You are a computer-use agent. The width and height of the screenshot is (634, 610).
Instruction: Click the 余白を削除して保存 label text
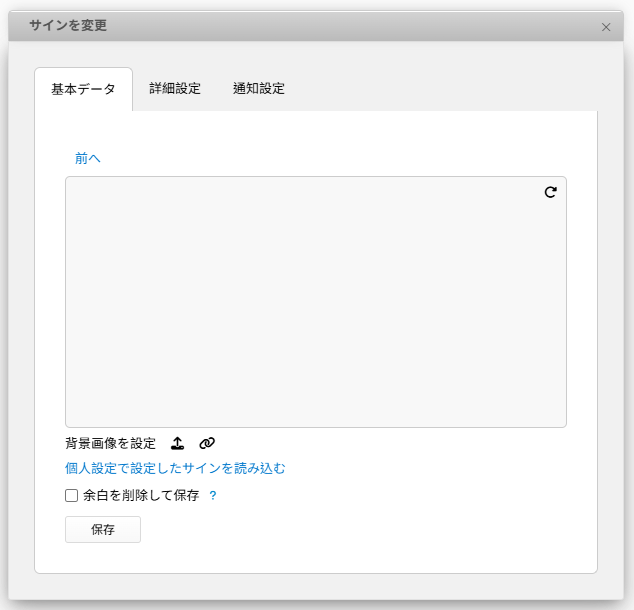pos(141,495)
